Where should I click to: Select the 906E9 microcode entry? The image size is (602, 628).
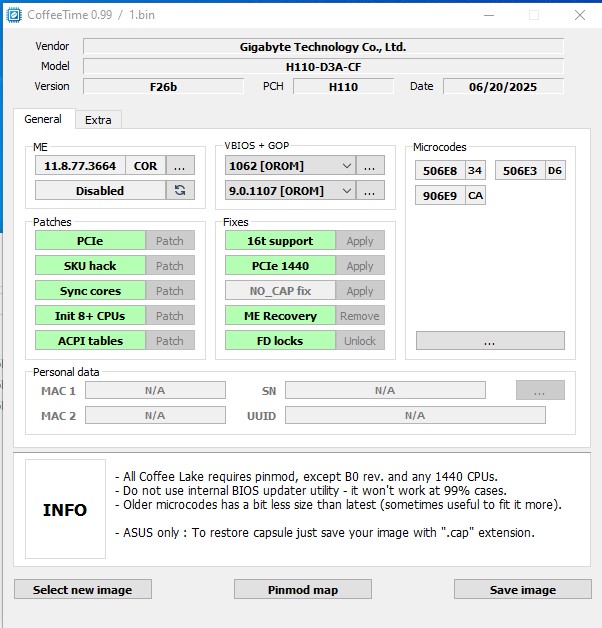point(439,196)
